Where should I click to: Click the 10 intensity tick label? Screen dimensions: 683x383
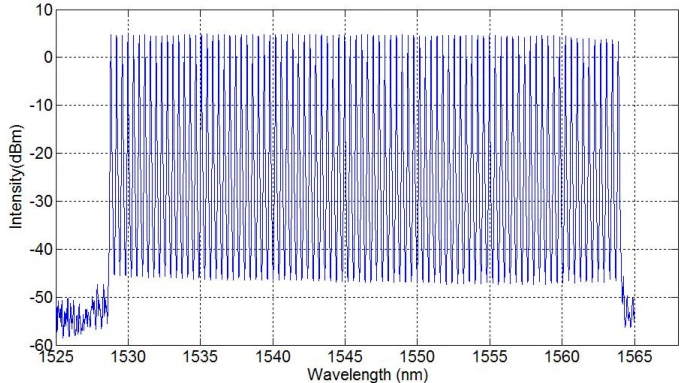point(44,10)
